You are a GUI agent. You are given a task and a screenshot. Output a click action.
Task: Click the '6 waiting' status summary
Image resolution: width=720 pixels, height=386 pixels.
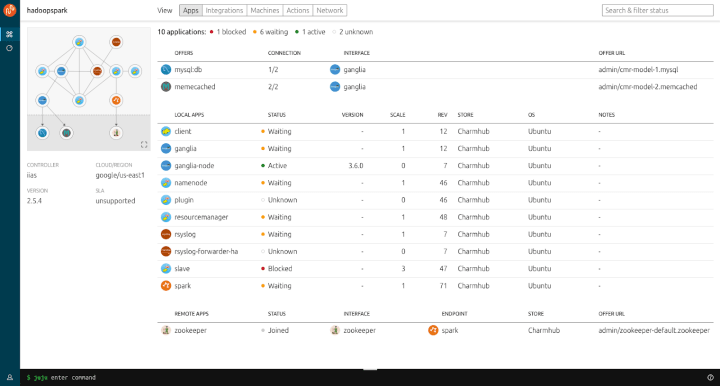[270, 32]
